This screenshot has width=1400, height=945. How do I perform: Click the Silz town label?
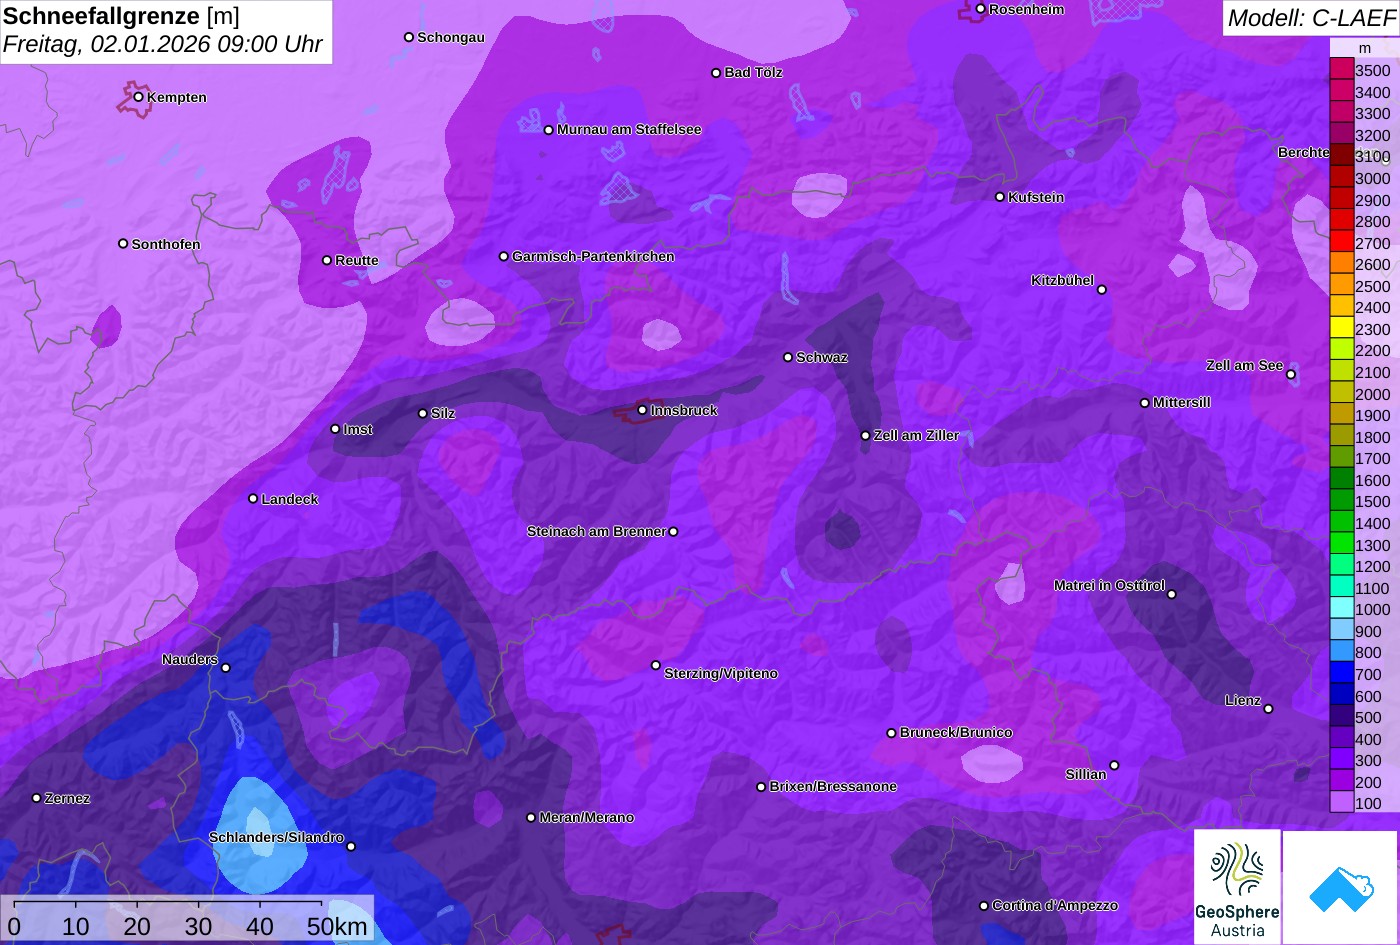[443, 413]
